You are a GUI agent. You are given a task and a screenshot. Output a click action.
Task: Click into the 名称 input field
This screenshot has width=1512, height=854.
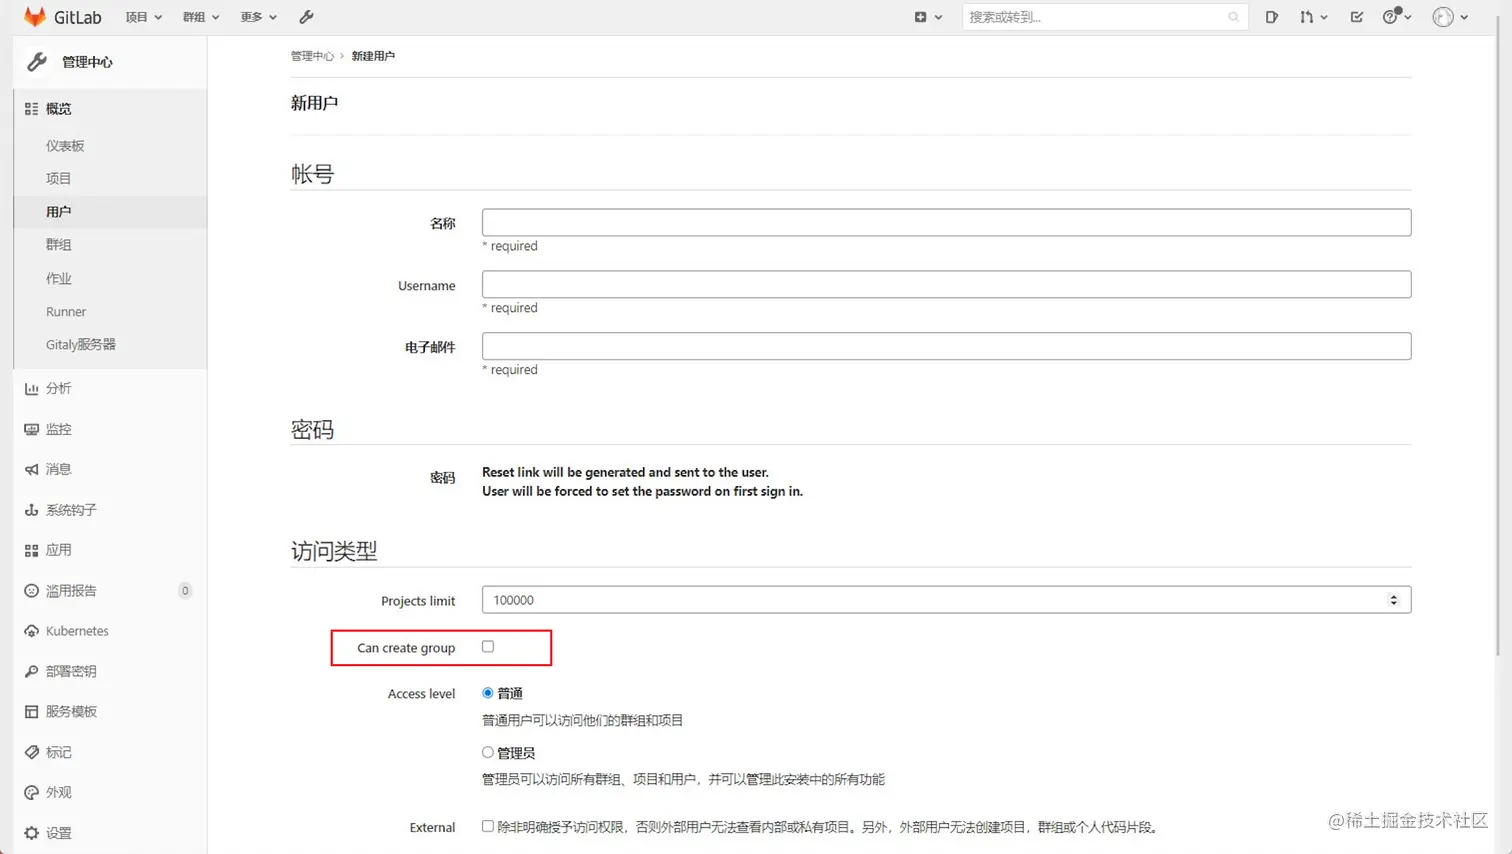pos(946,222)
